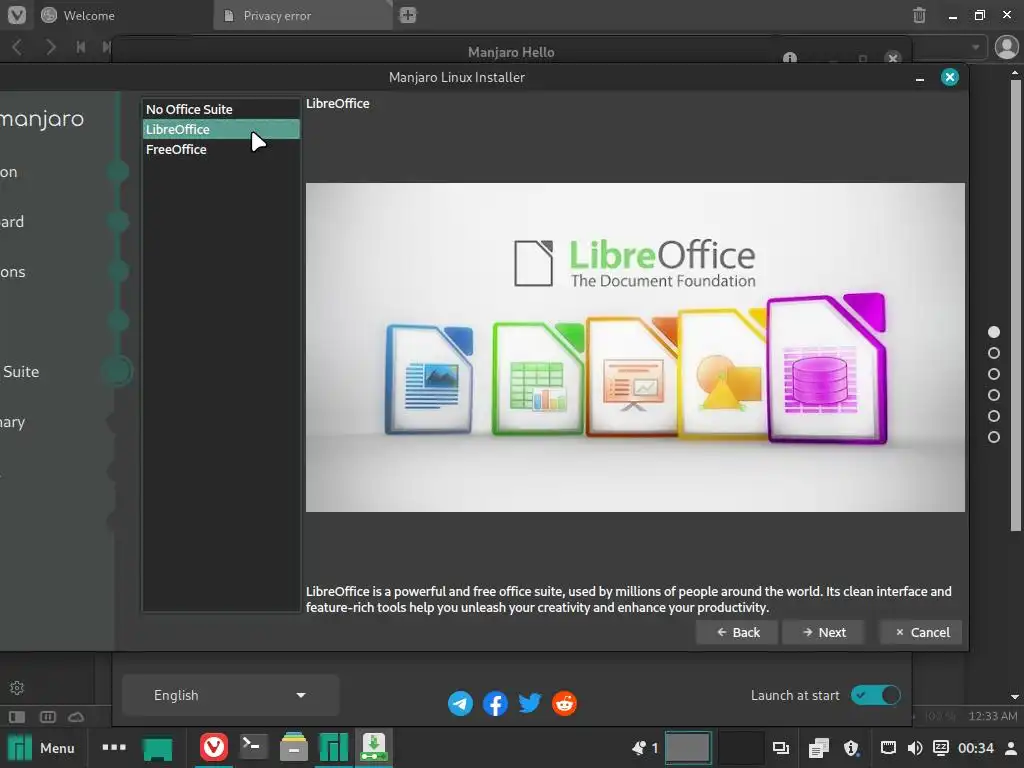The image size is (1024, 768).
Task: Cancel the Manjaro Linux installation
Action: [x=921, y=632]
